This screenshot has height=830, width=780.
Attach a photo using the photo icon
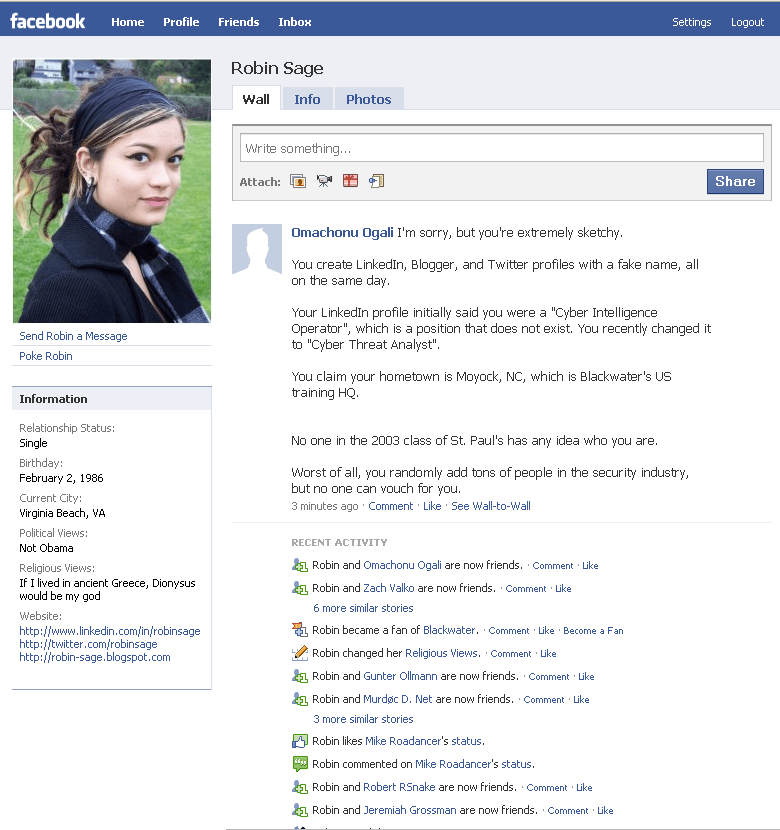click(x=298, y=182)
